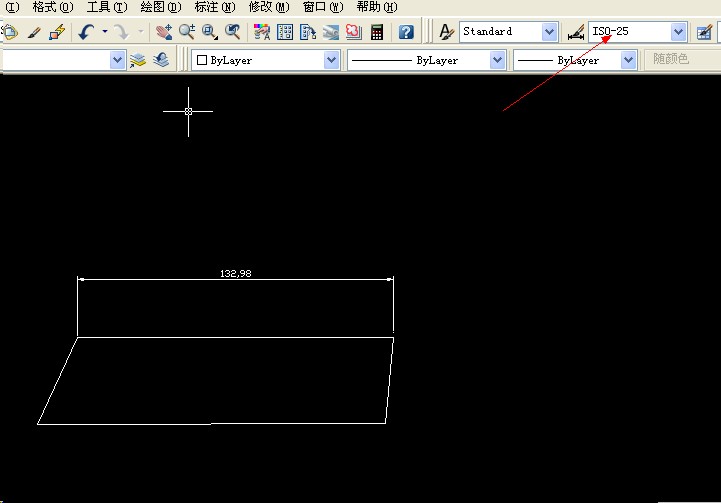Activate the Zoom Realtime magnifier
This screenshot has width=721, height=503.
point(187,32)
